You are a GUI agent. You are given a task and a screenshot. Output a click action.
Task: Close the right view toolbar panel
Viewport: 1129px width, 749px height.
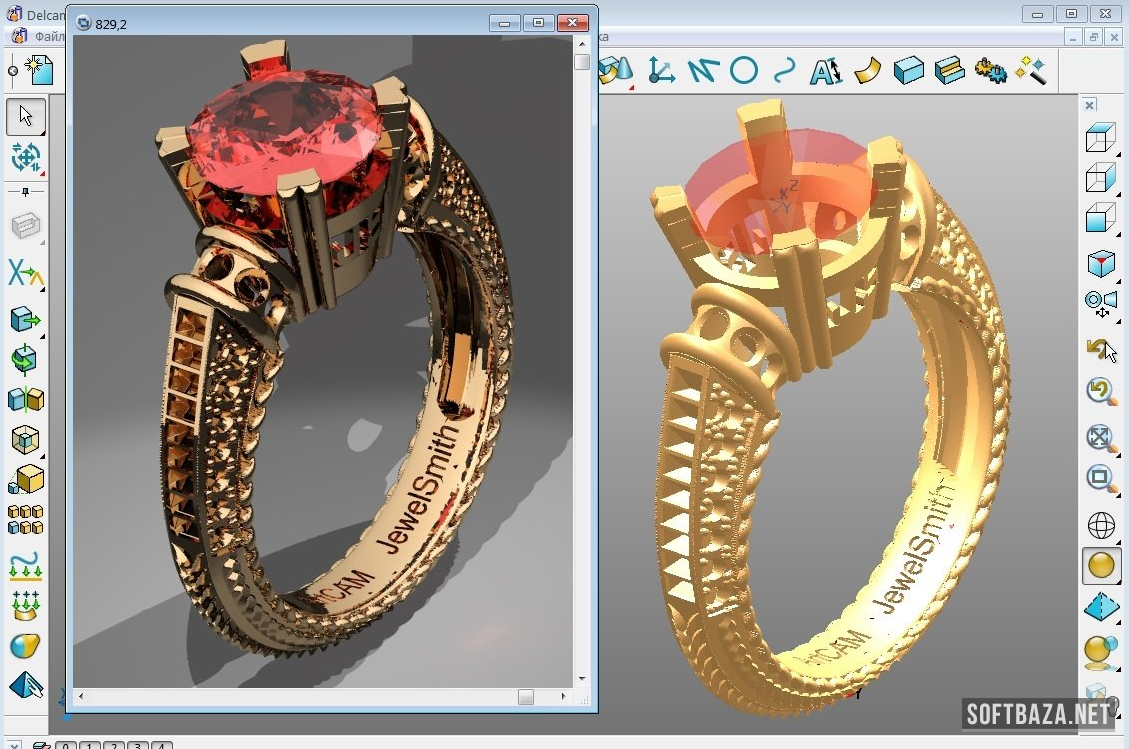coord(1090,105)
